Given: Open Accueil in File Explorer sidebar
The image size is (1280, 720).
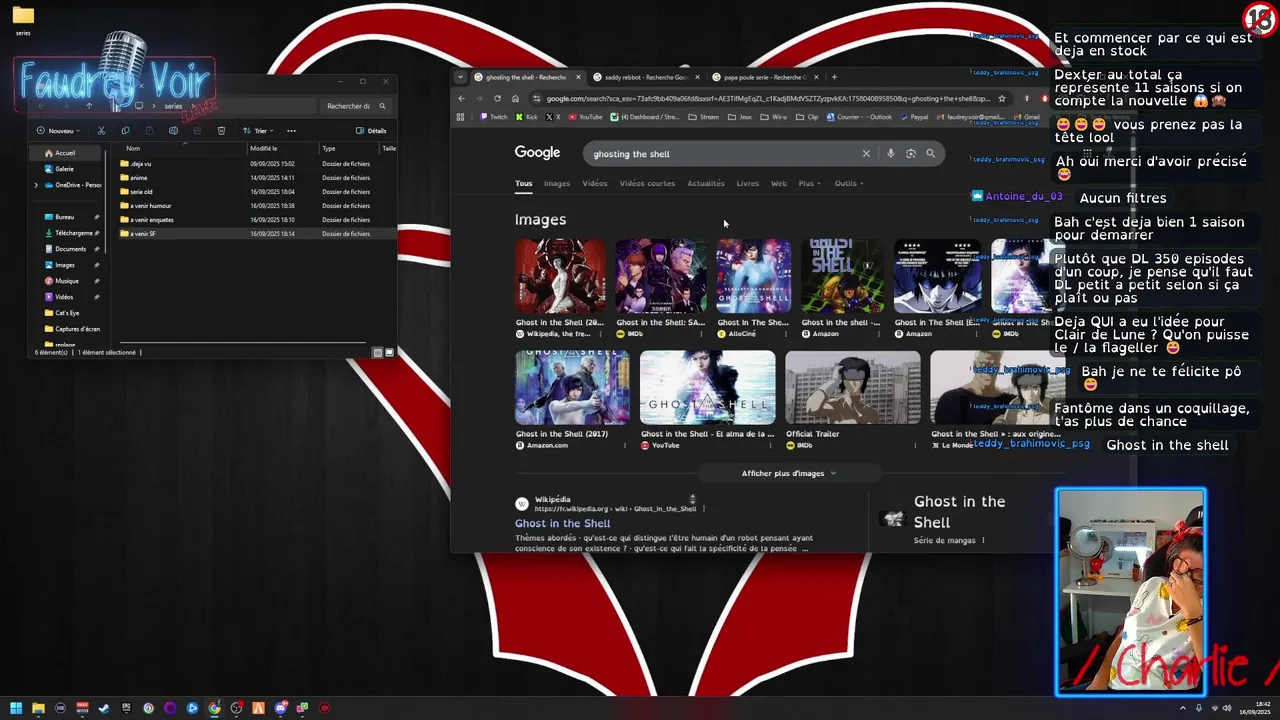Looking at the screenshot, I should (x=65, y=153).
